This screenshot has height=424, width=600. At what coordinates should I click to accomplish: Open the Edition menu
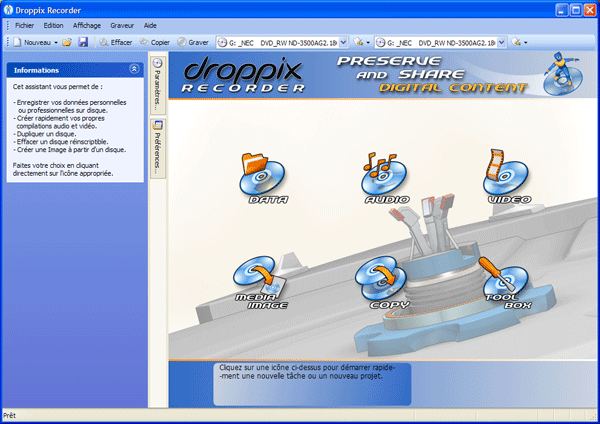click(53, 26)
